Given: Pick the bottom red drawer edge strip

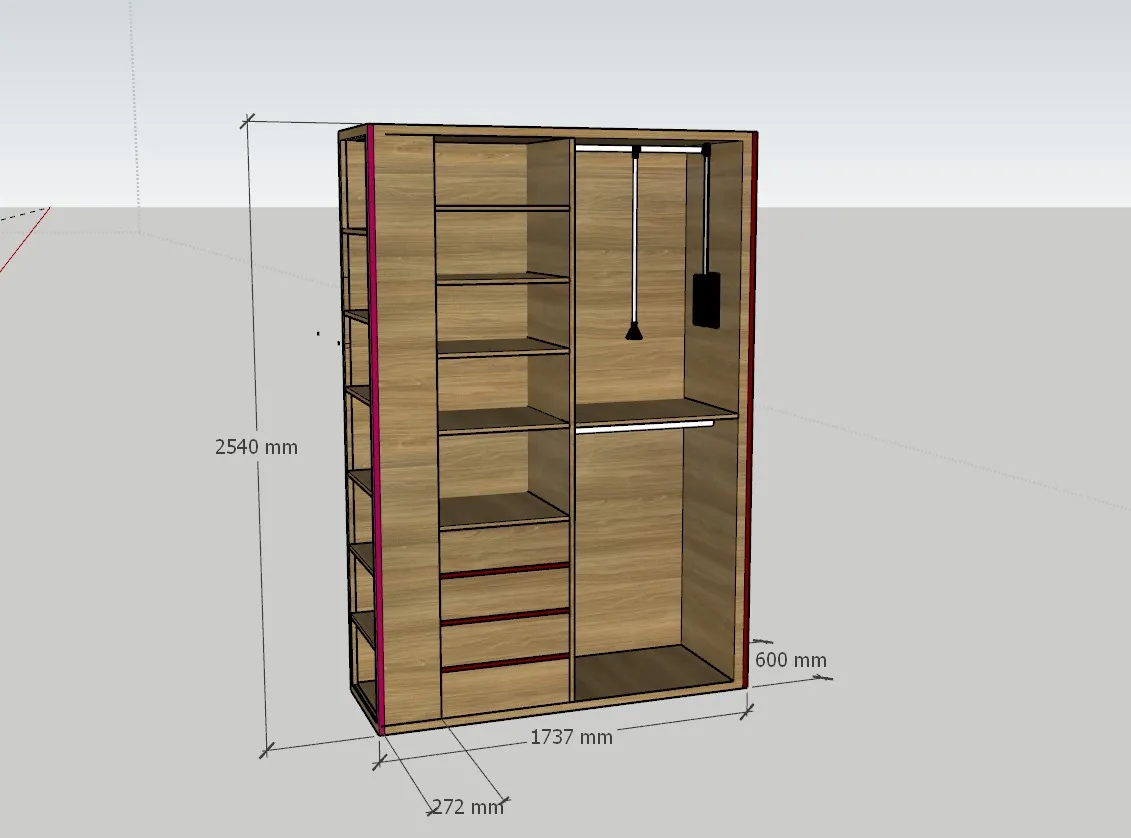Looking at the screenshot, I should (x=505, y=662).
